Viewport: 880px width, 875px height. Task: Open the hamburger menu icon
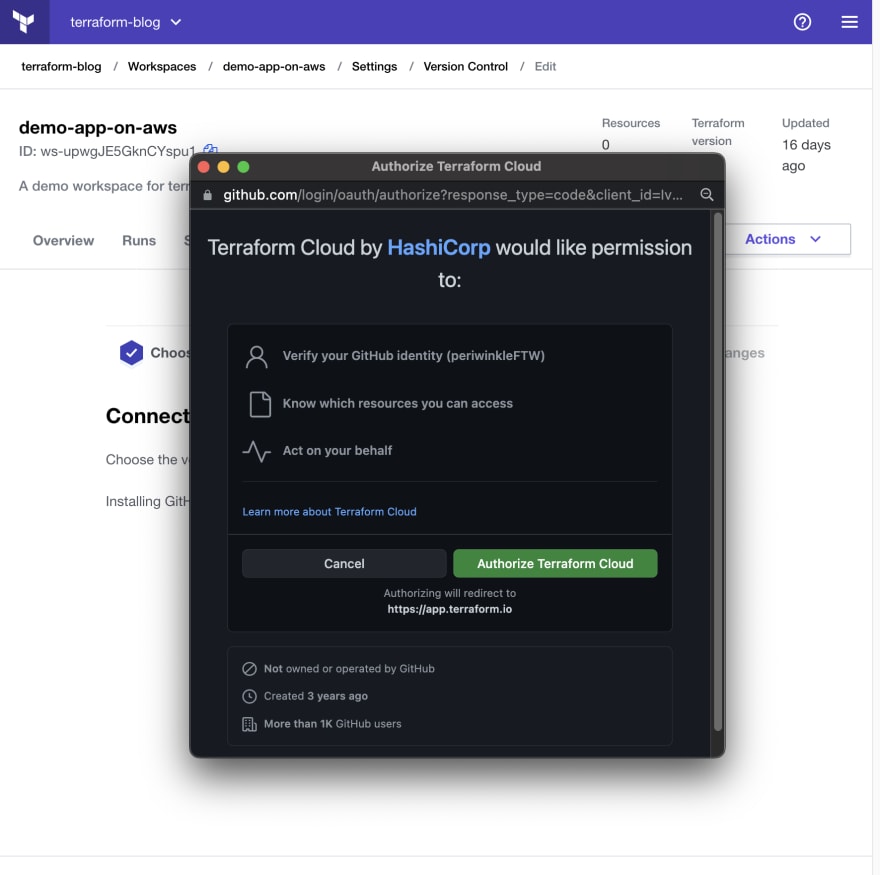(849, 22)
